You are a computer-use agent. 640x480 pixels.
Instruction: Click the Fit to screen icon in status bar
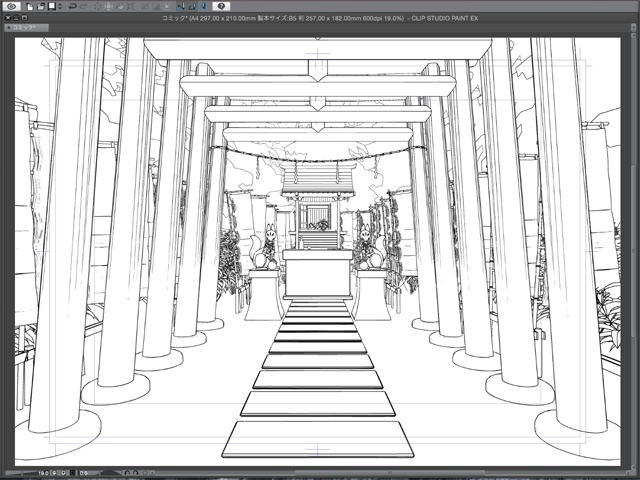pyautogui.click(x=73, y=473)
